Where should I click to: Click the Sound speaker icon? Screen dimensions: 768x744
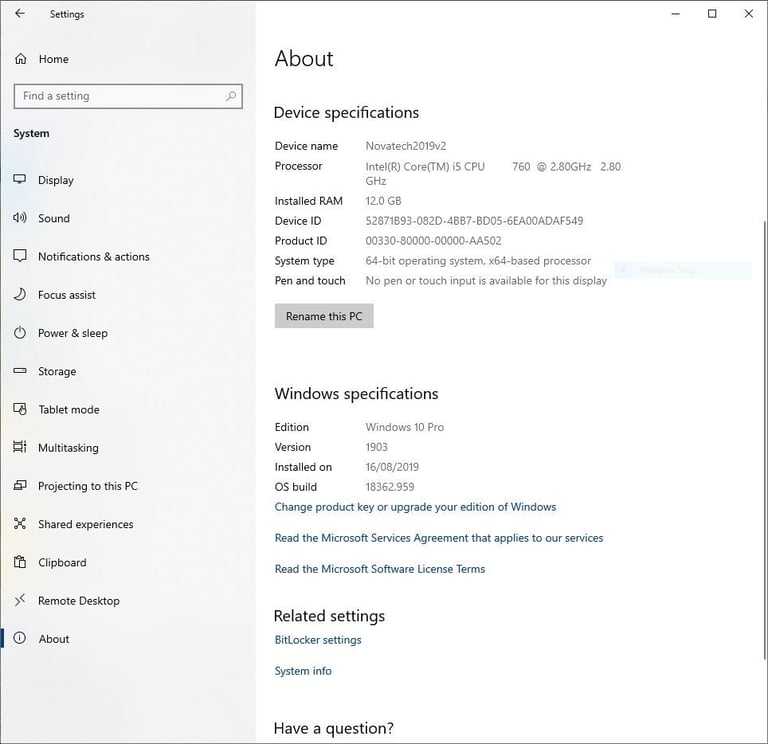point(20,218)
